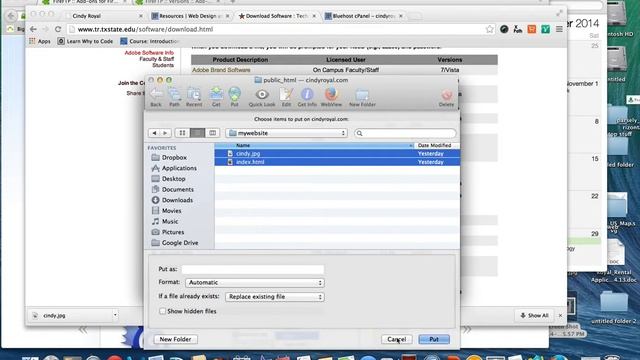Image resolution: width=640 pixels, height=360 pixels.
Task: Open Quick Look eye icon
Action: pos(262,97)
